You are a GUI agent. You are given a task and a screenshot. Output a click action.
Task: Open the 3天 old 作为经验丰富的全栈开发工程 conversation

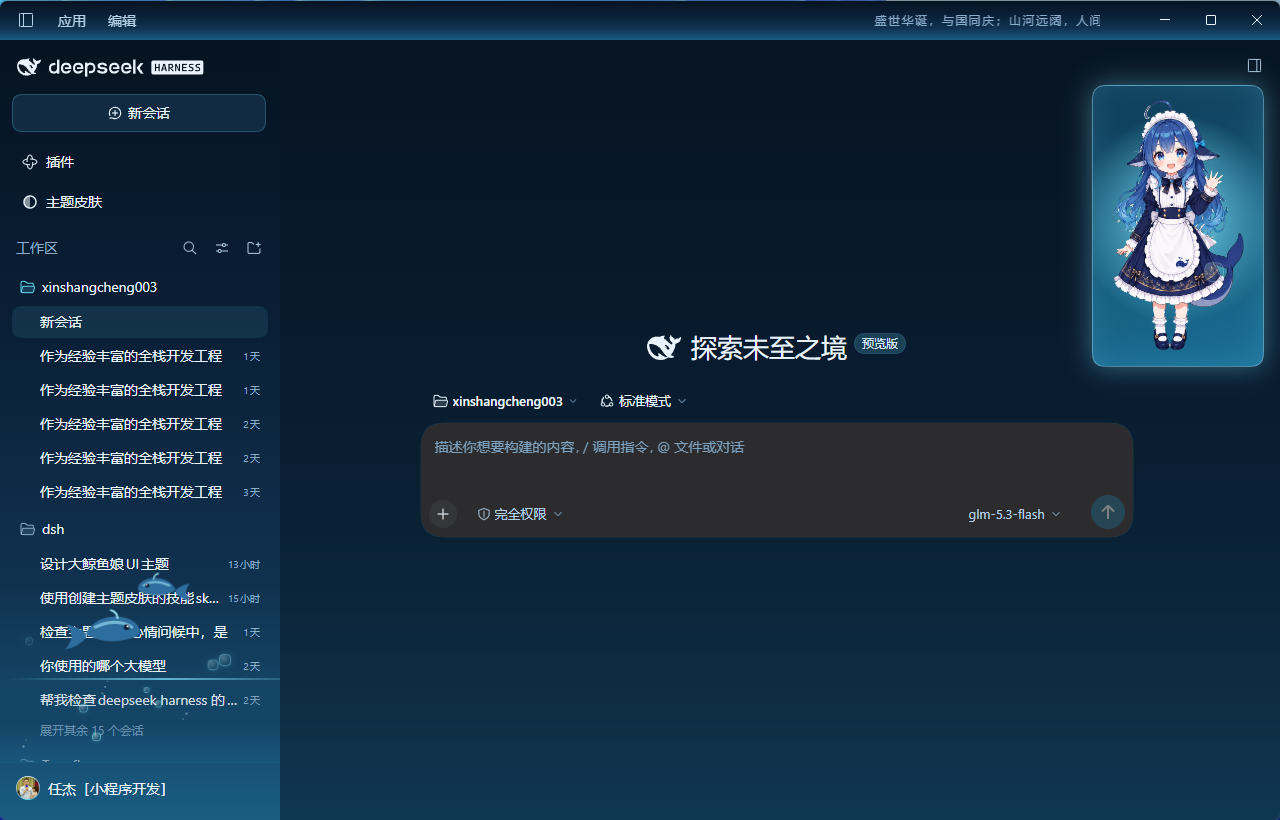[x=140, y=492]
